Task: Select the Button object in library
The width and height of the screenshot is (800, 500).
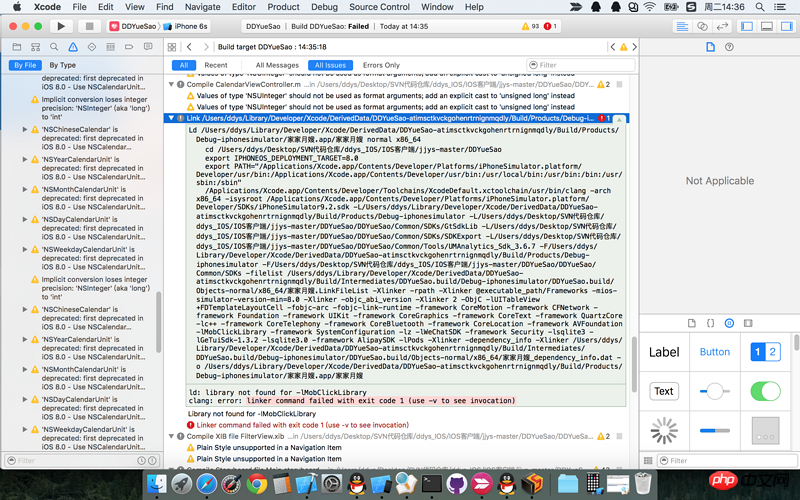Action: point(715,352)
